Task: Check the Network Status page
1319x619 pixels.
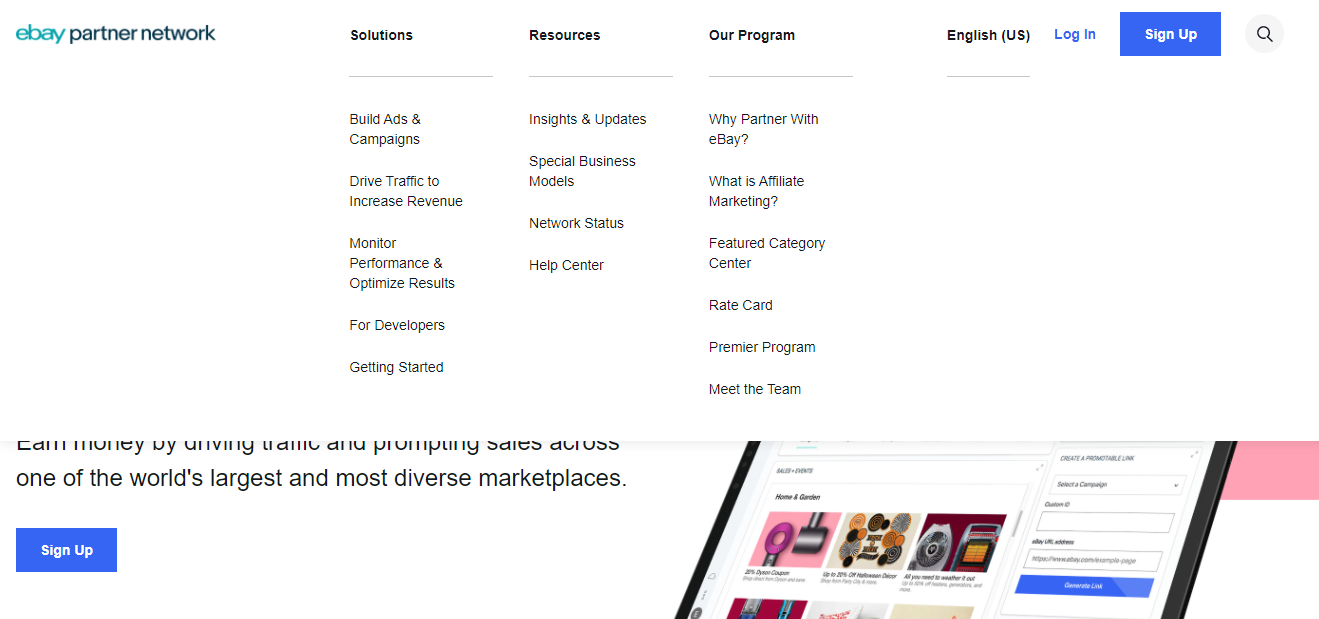Action: 576,223
